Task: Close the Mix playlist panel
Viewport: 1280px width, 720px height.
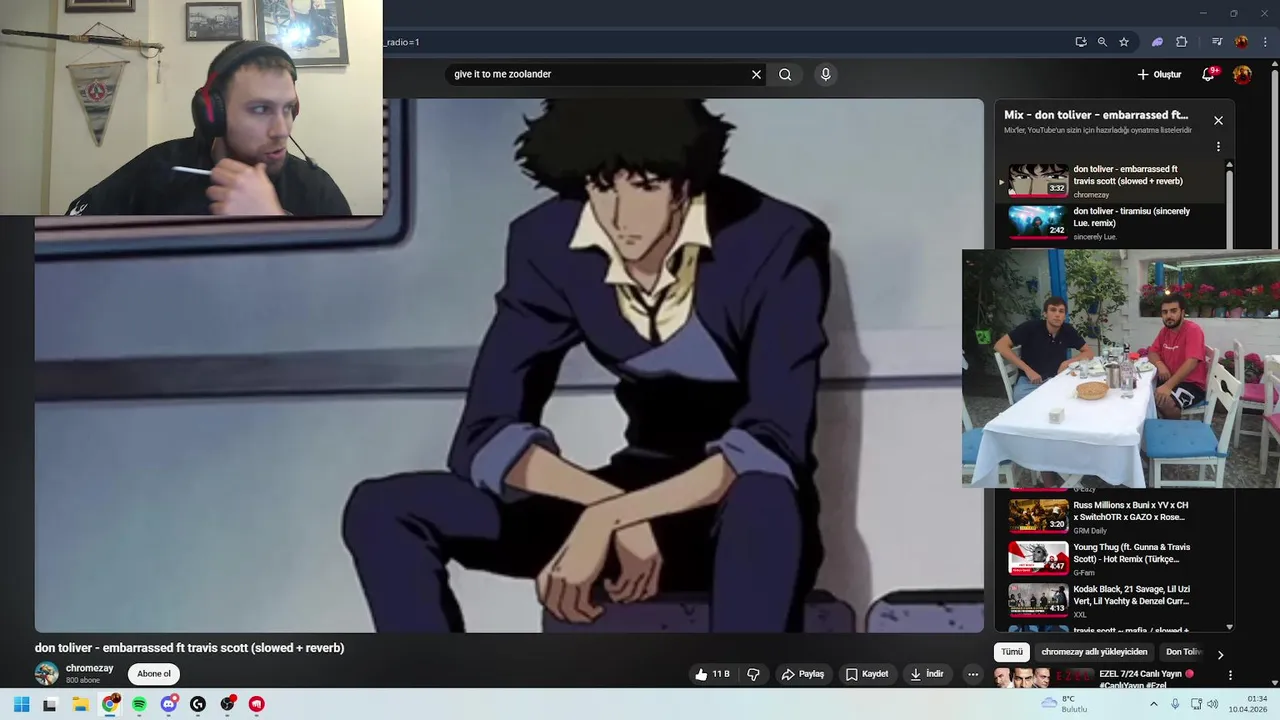Action: point(1218,120)
